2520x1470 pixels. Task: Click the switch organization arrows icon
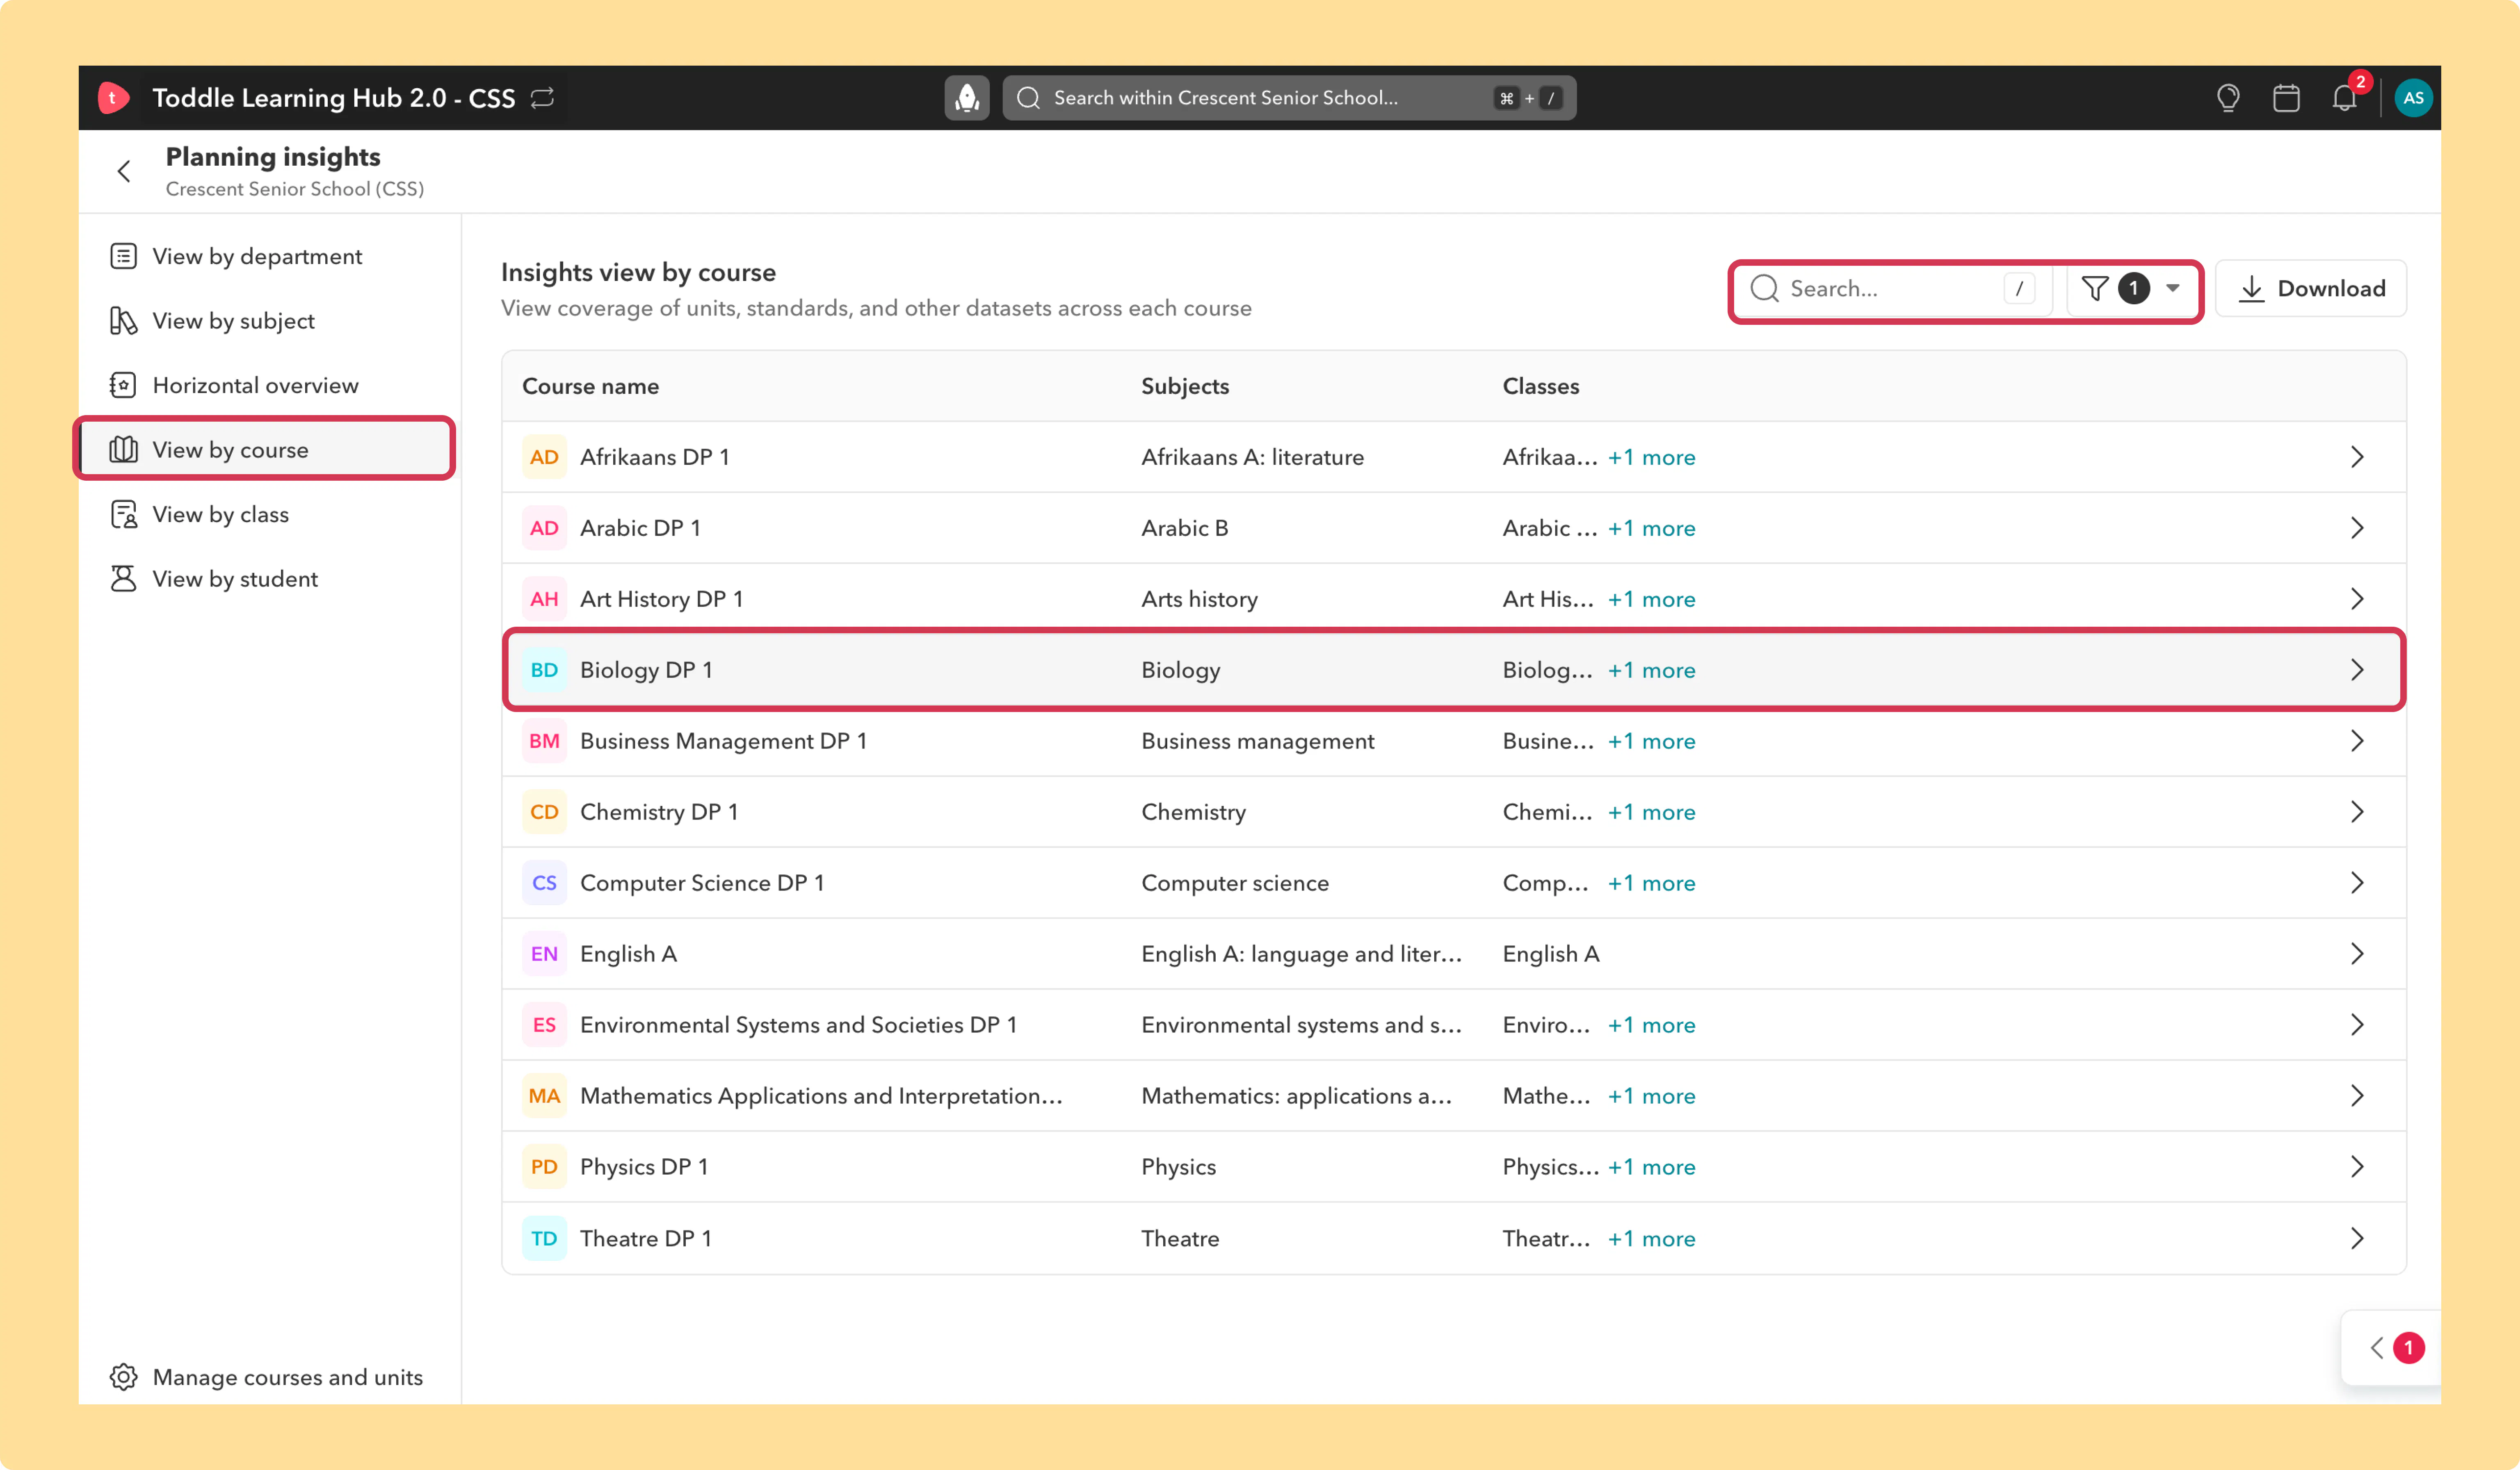point(542,98)
